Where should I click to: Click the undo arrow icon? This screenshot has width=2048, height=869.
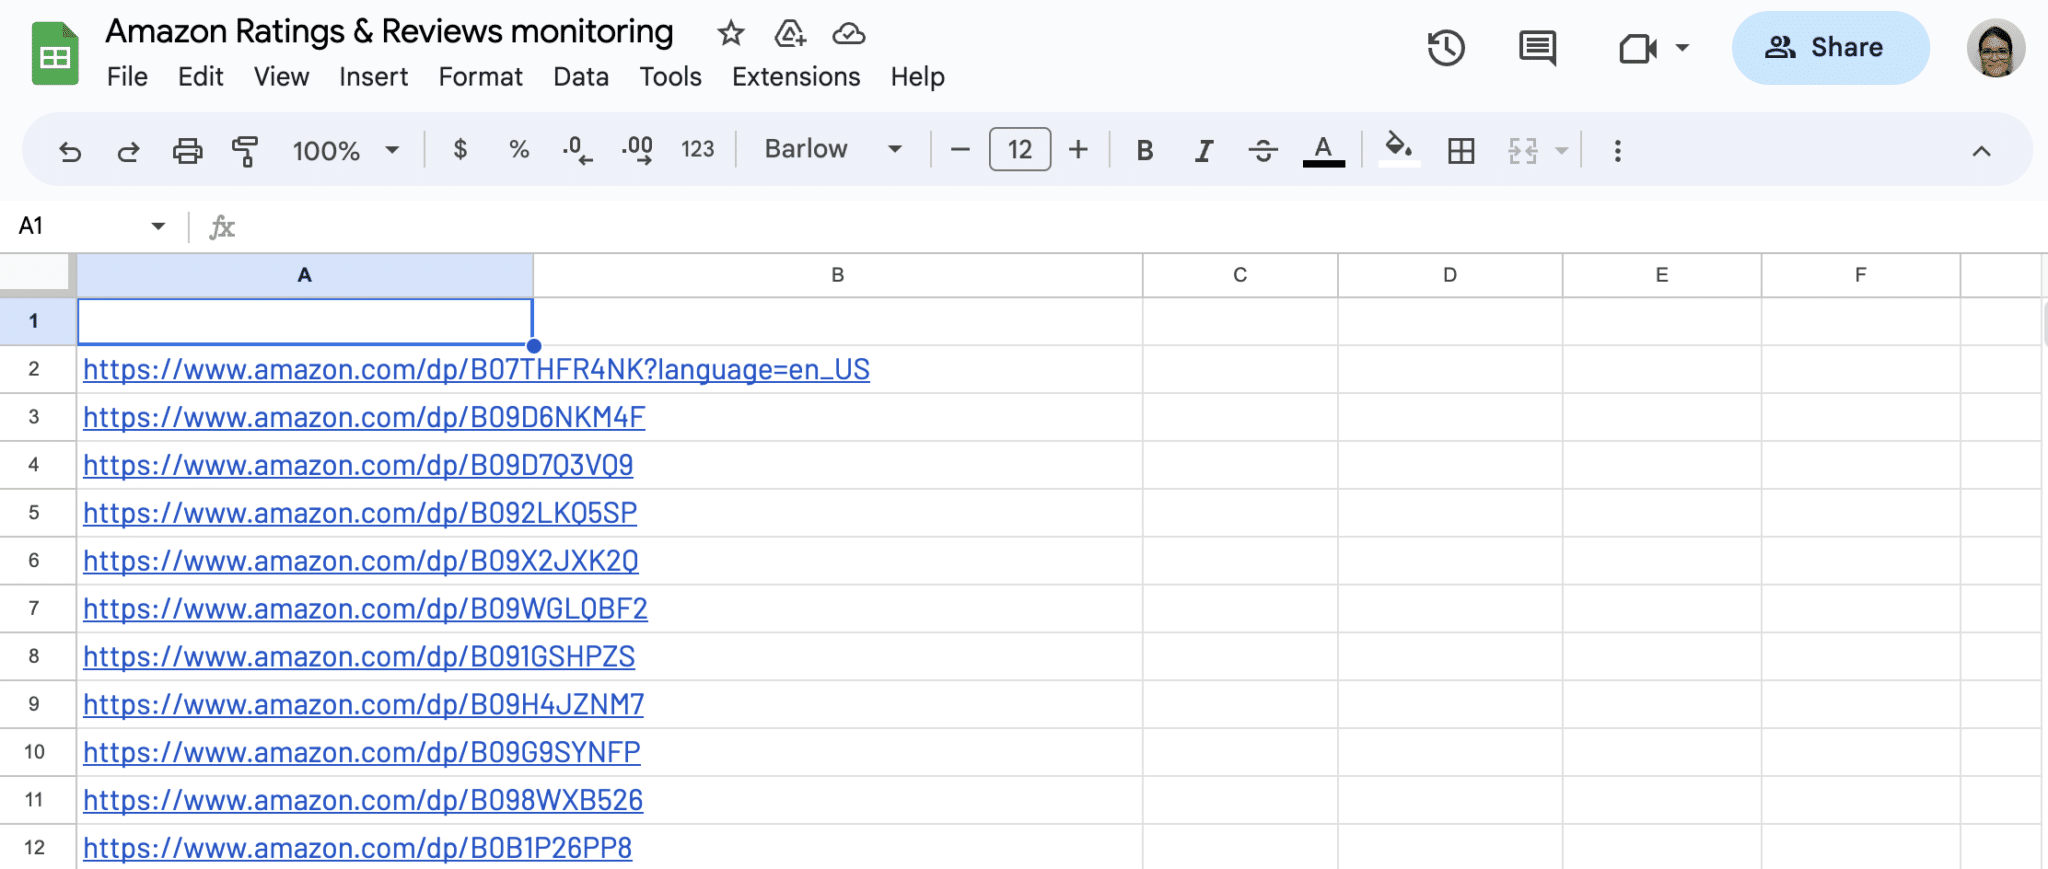(69, 151)
